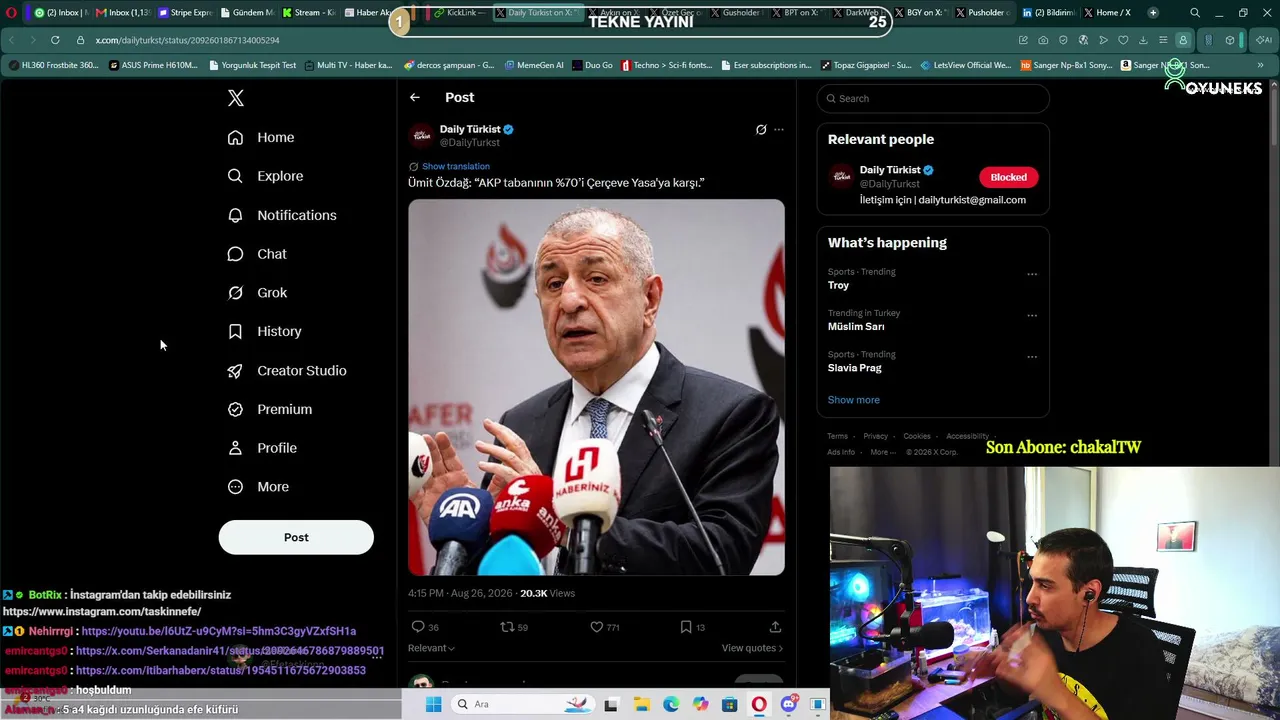This screenshot has height=720, width=1280.
Task: Open options for the Müslim Sarı trend
Action: click(x=1032, y=315)
